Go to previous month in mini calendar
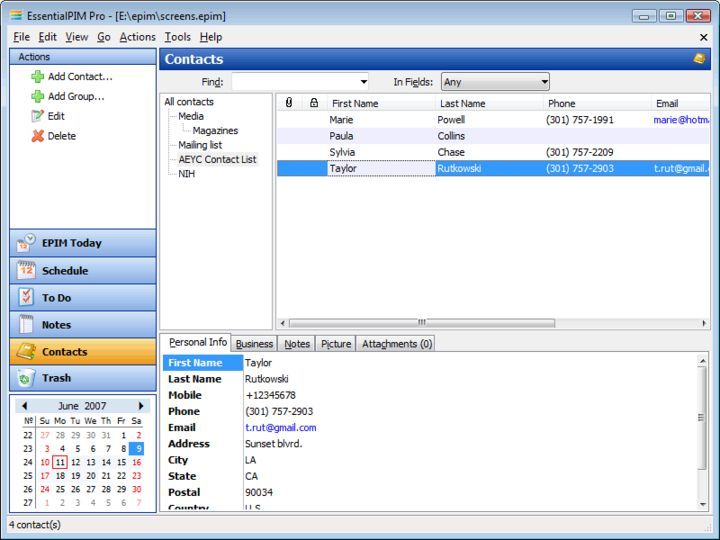This screenshot has width=720, height=540. [24, 405]
